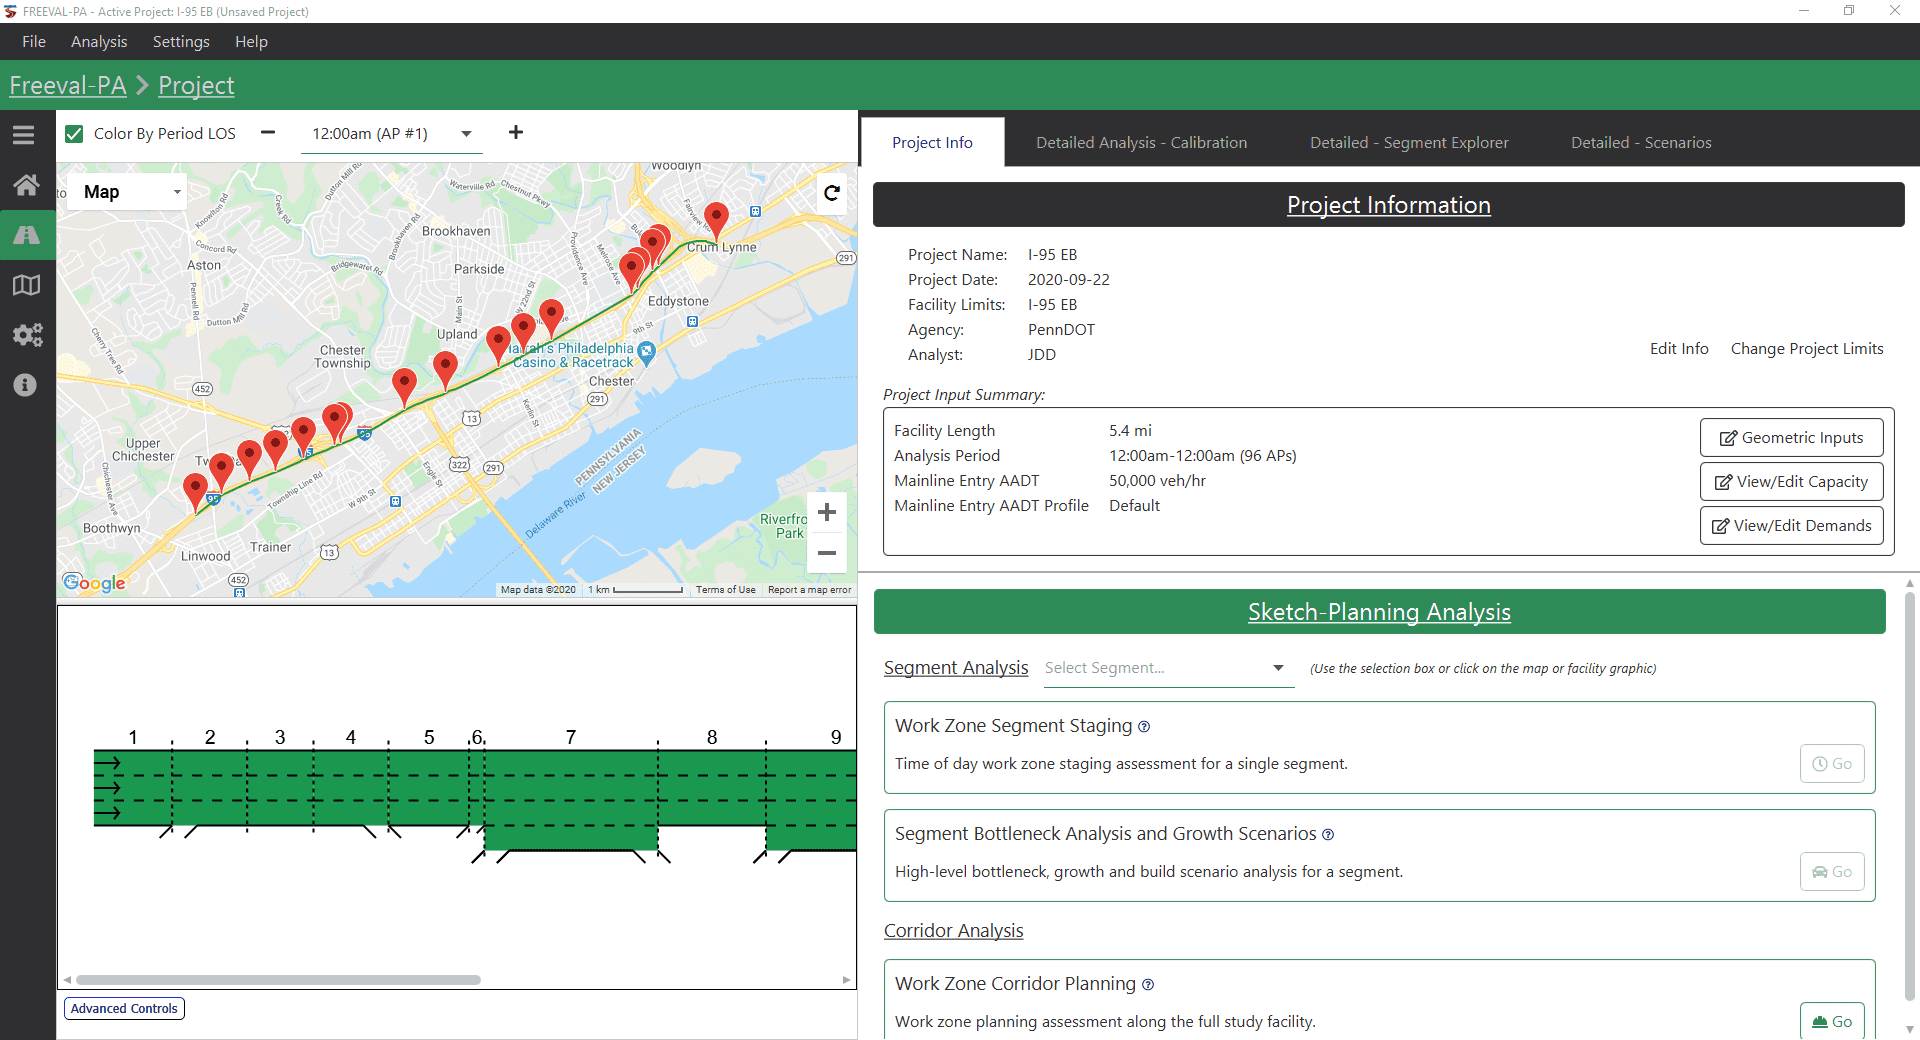Viewport: 1920px width, 1040px height.
Task: Click the Sketch-Planning Analysis header
Action: pos(1379,612)
